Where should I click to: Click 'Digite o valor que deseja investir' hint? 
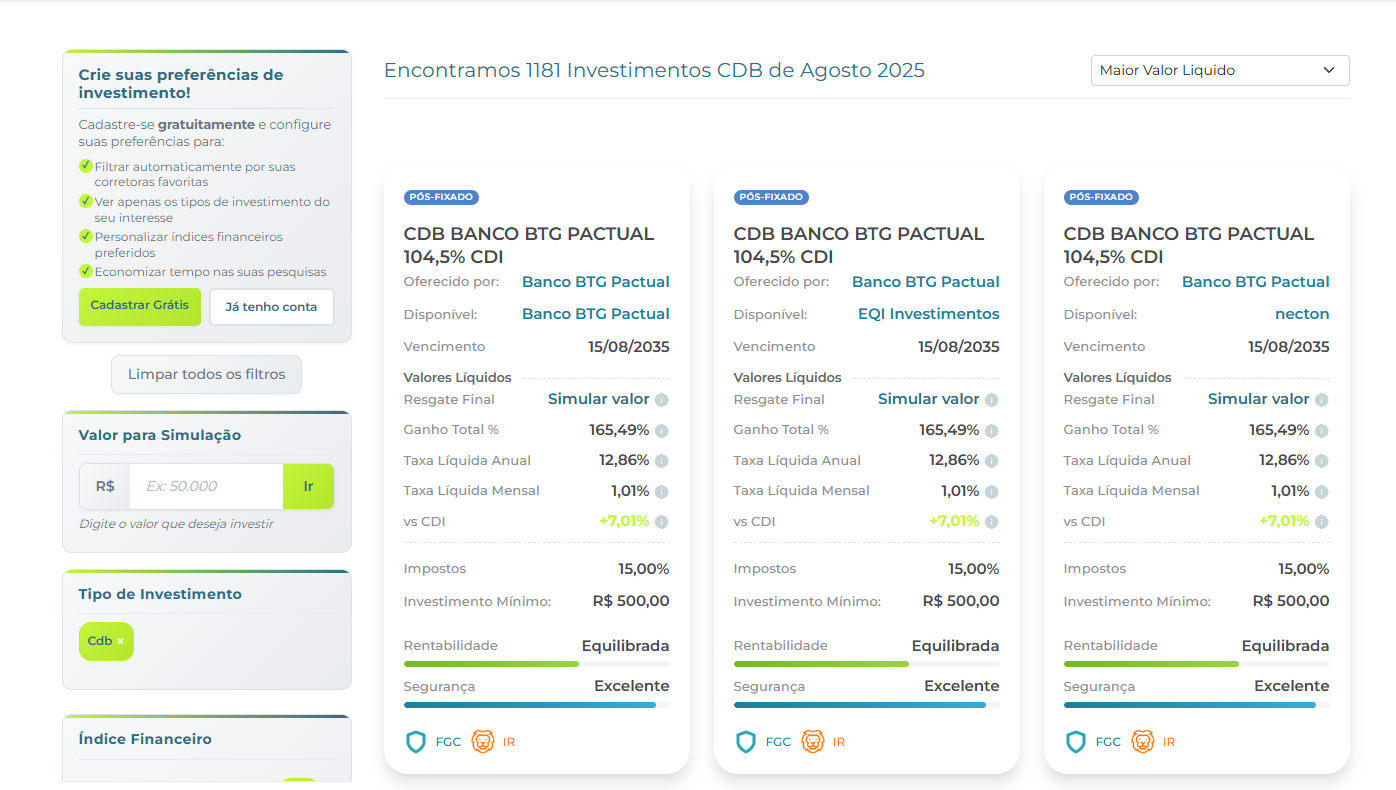pyautogui.click(x=176, y=524)
